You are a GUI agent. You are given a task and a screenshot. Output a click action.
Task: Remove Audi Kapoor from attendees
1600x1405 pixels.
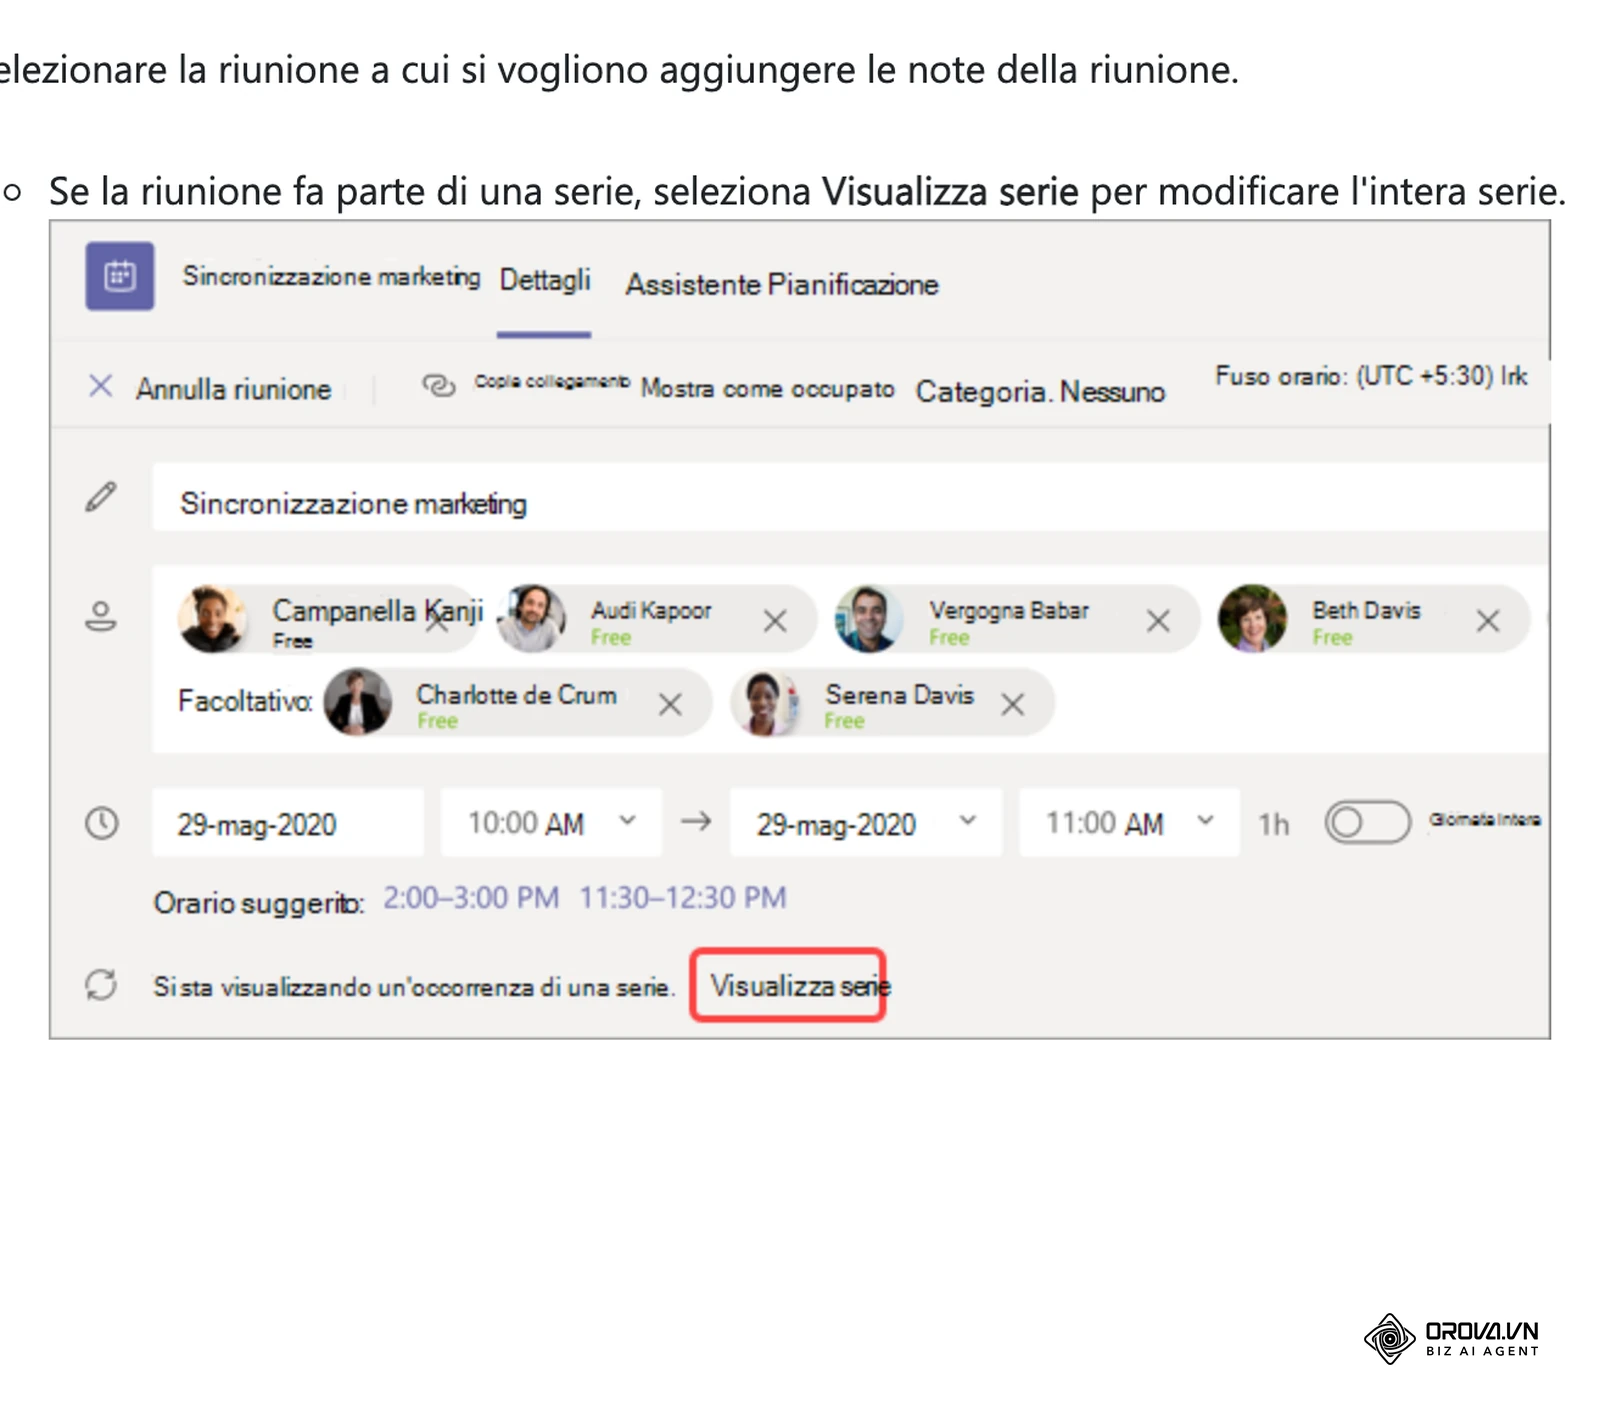coord(775,621)
